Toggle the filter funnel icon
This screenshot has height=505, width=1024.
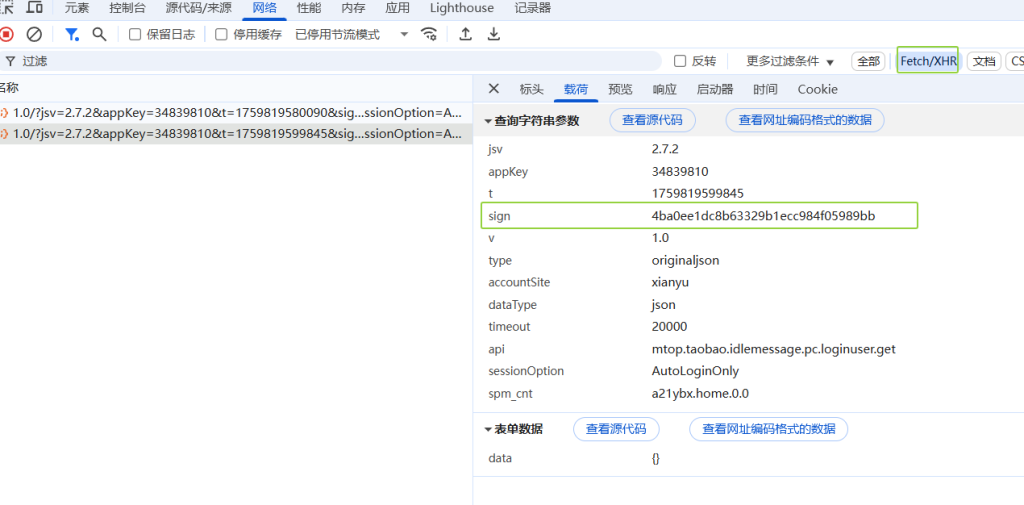pyautogui.click(x=72, y=34)
